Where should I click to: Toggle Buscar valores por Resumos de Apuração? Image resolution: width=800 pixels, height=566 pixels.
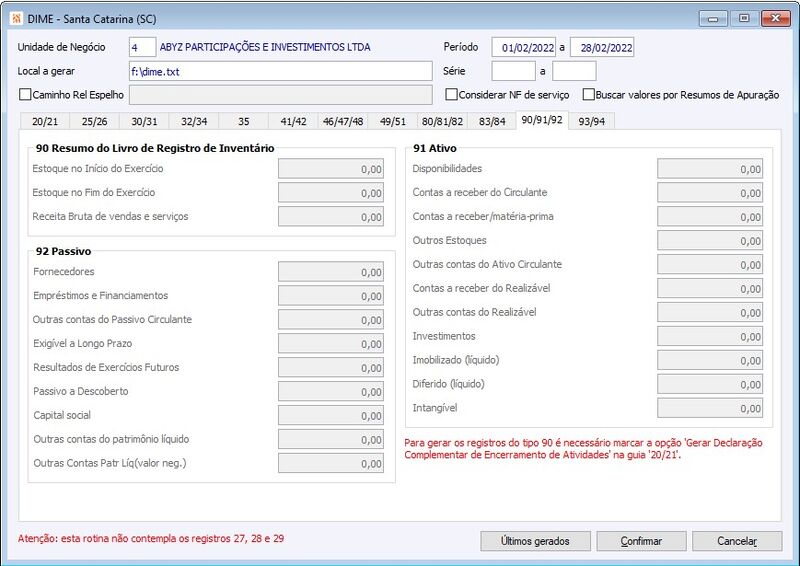pos(589,94)
